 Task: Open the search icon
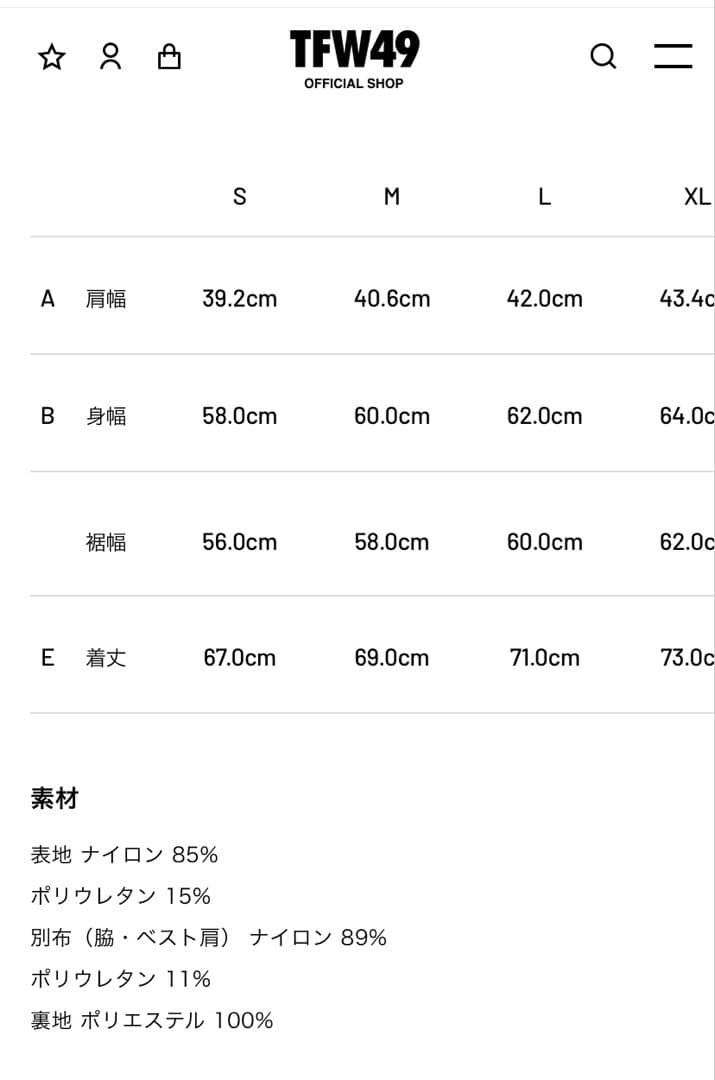[x=603, y=57]
